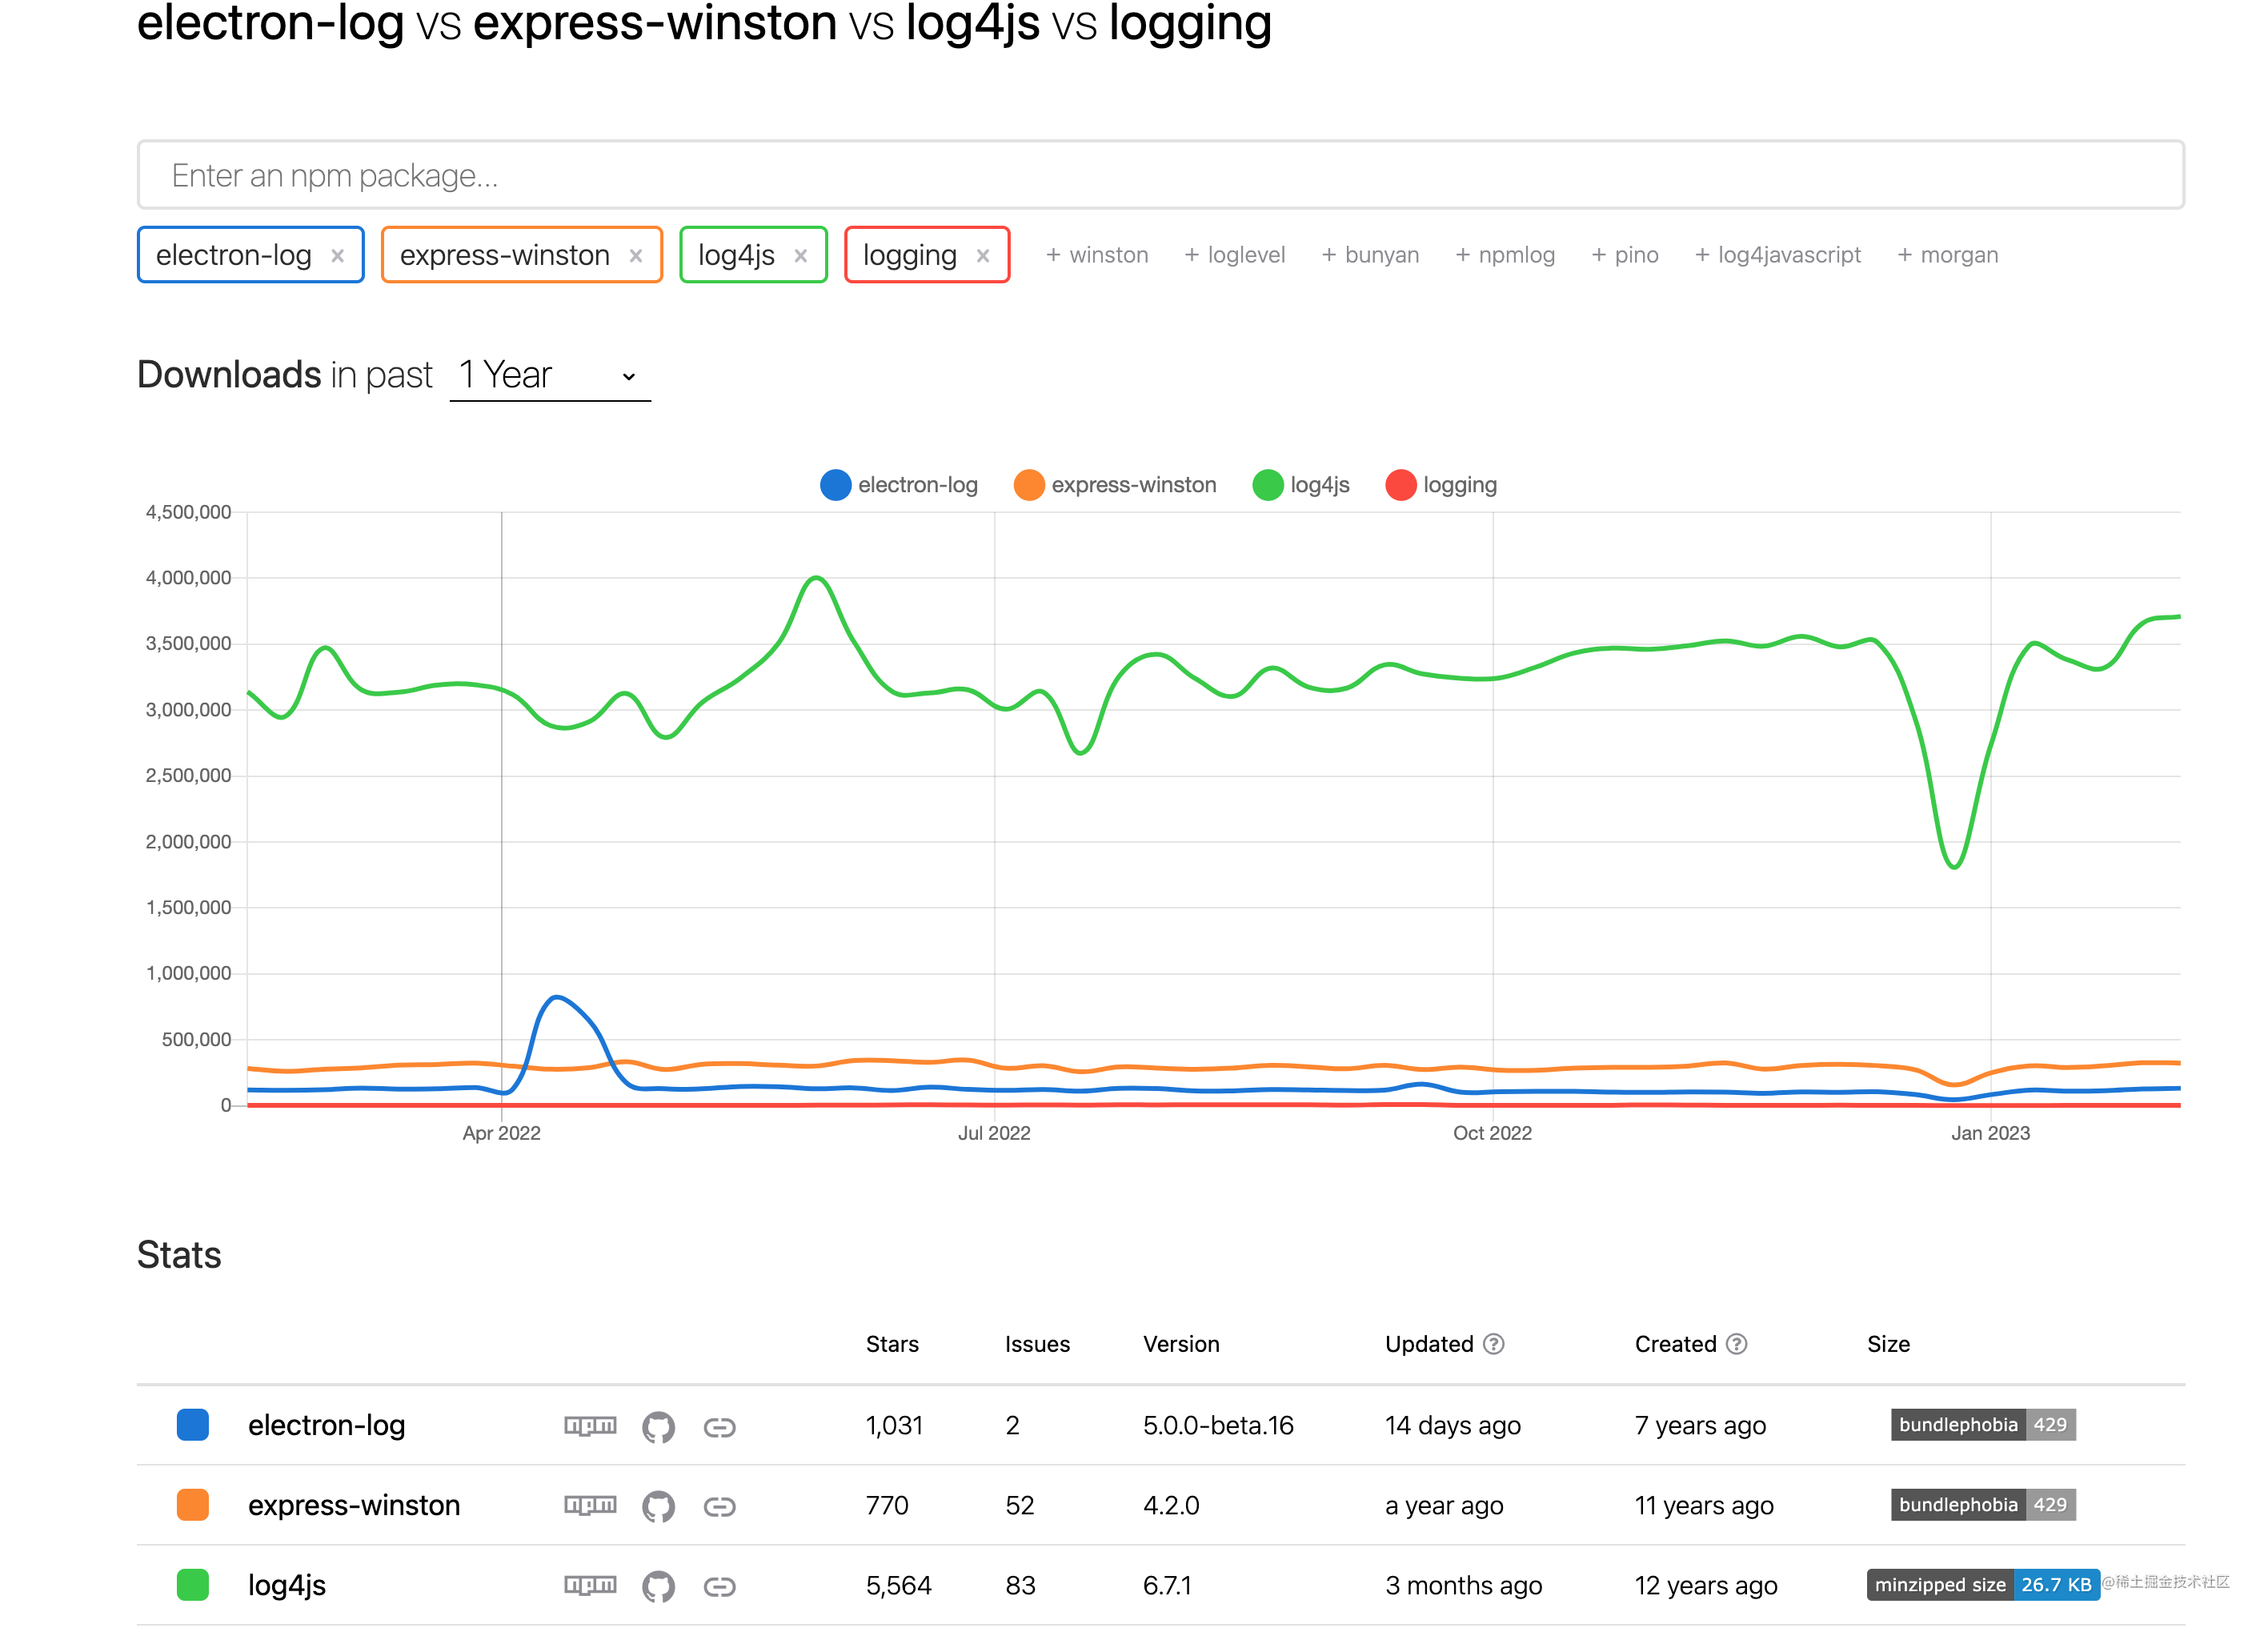This screenshot has width=2268, height=1628.
Task: Click the Jan 2023 axis label
Action: pos(1990,1133)
